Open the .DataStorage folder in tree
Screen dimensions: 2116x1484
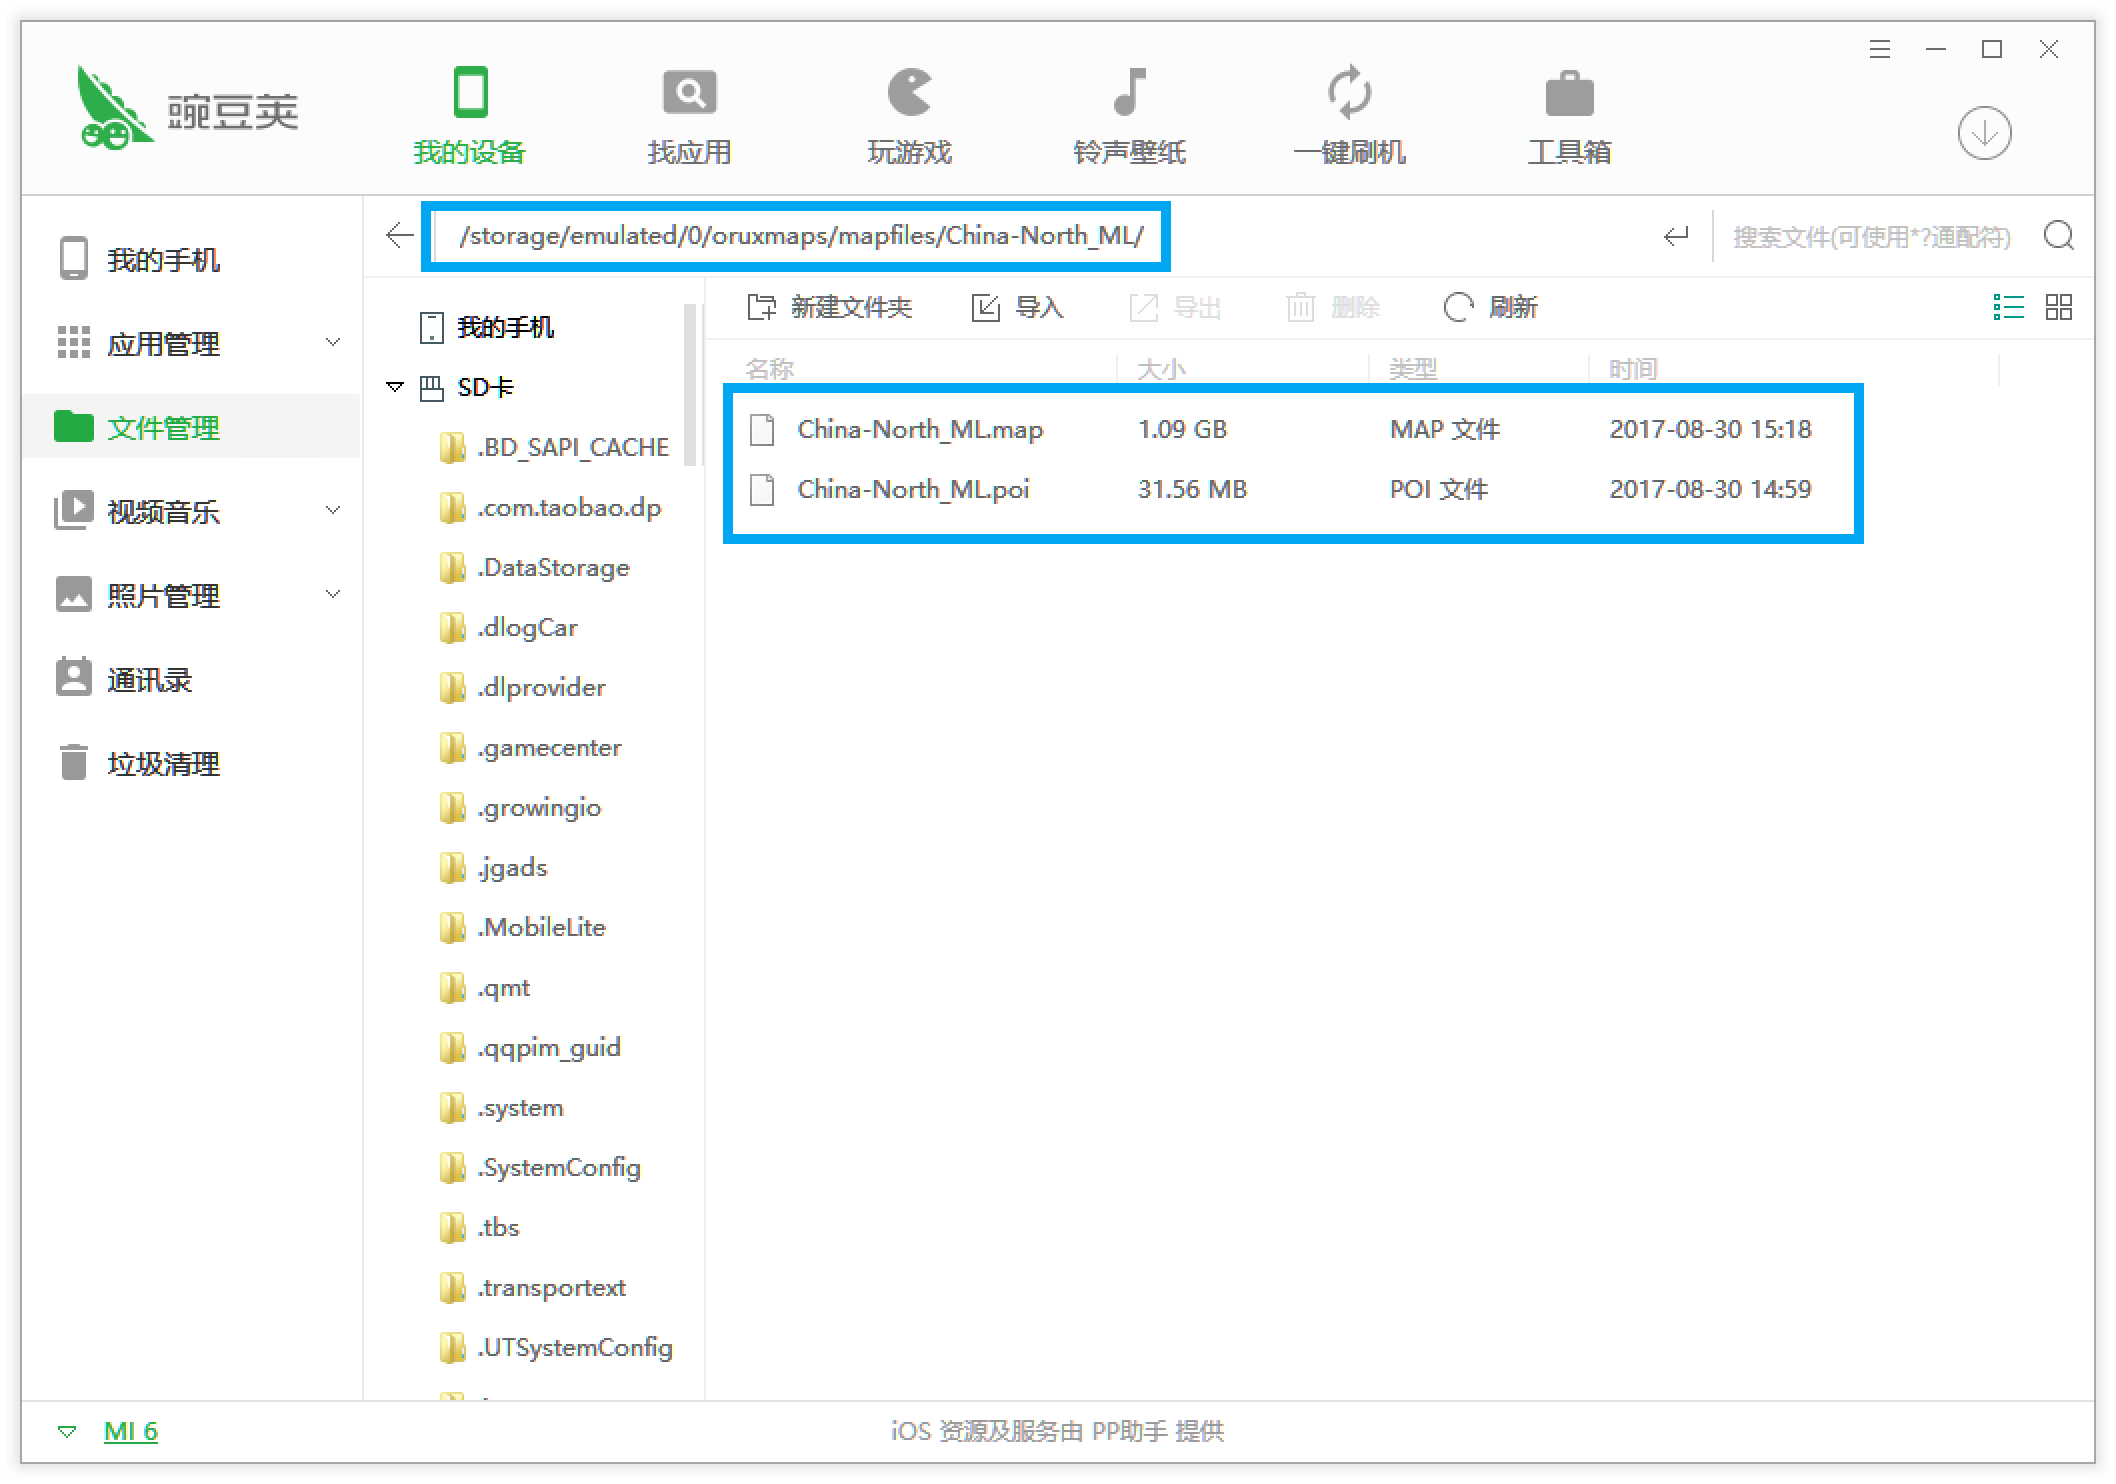click(x=553, y=568)
